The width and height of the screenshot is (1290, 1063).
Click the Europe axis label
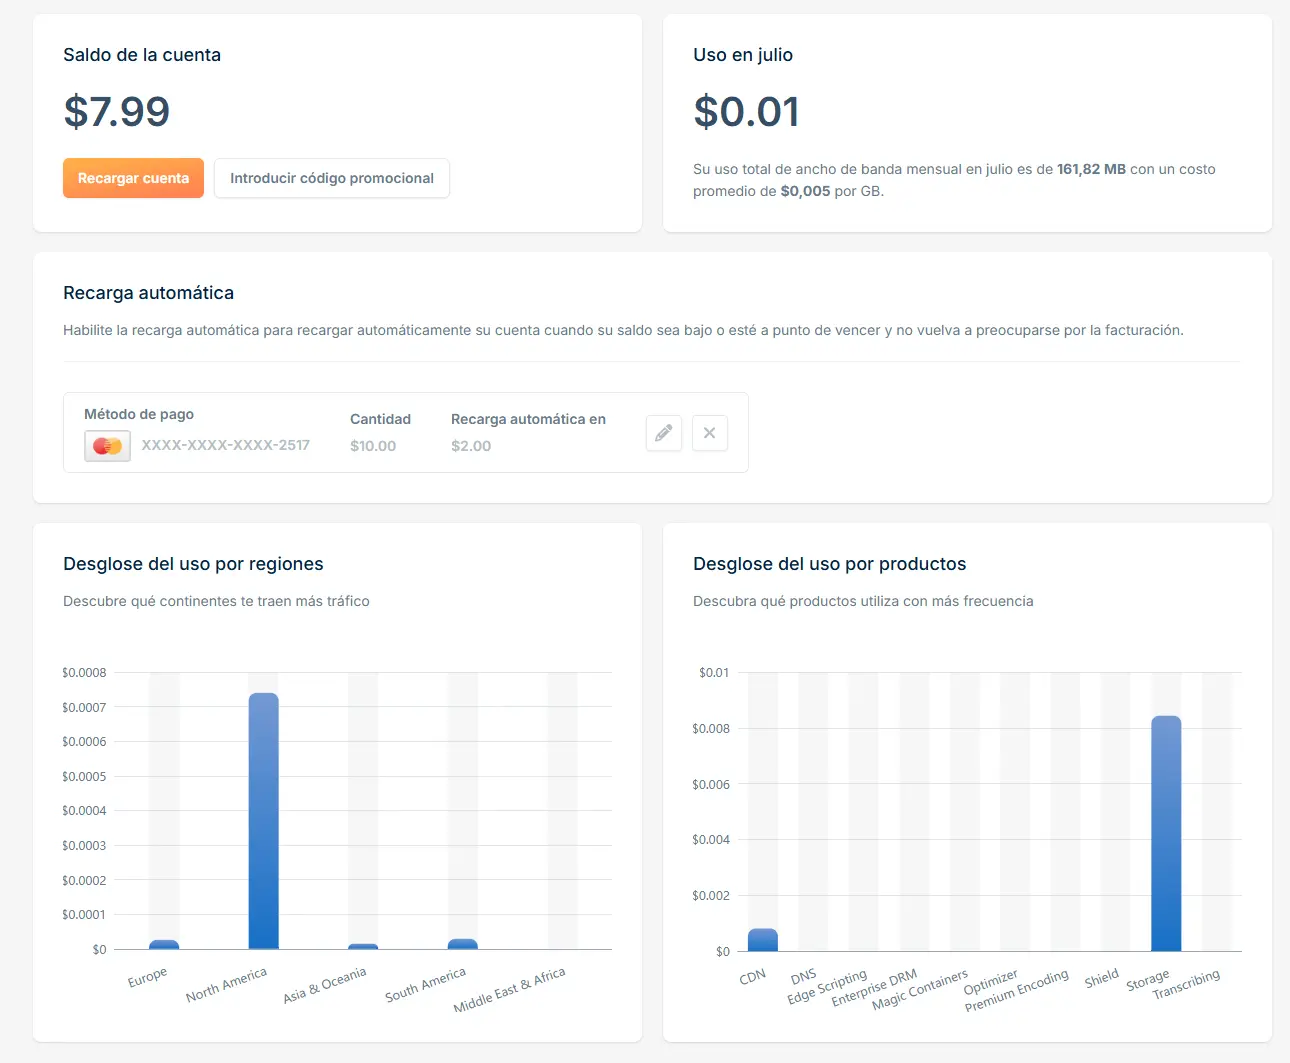tap(147, 977)
